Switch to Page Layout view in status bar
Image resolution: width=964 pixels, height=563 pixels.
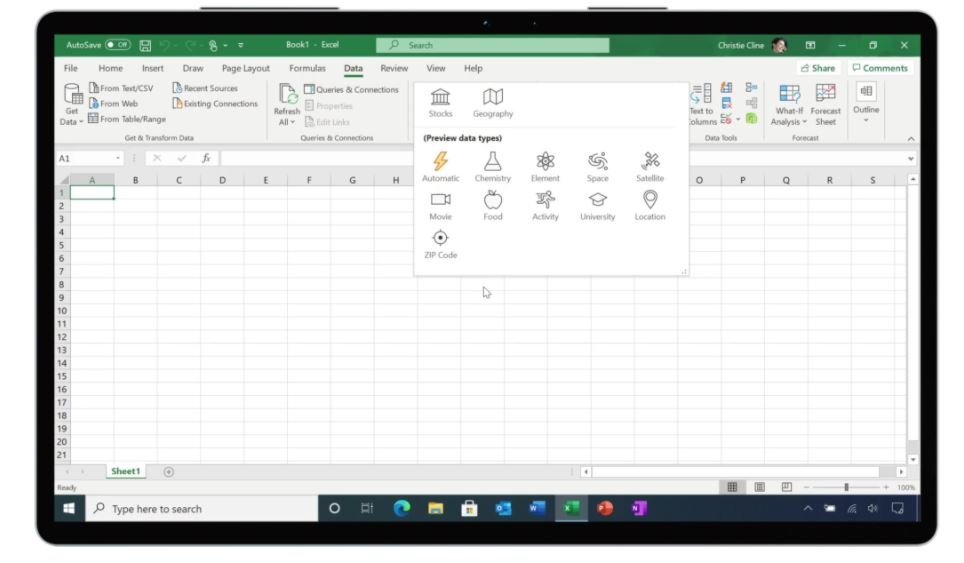point(760,487)
